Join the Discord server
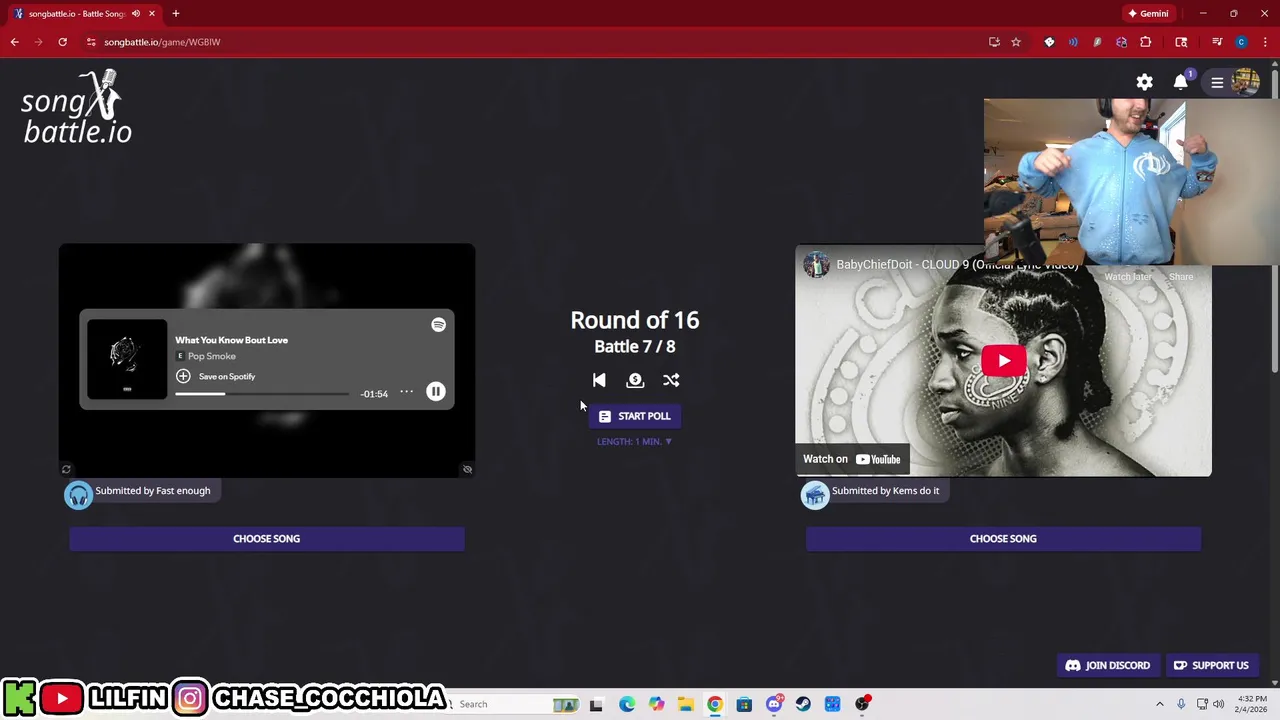The height and width of the screenshot is (720, 1280). pos(1107,665)
